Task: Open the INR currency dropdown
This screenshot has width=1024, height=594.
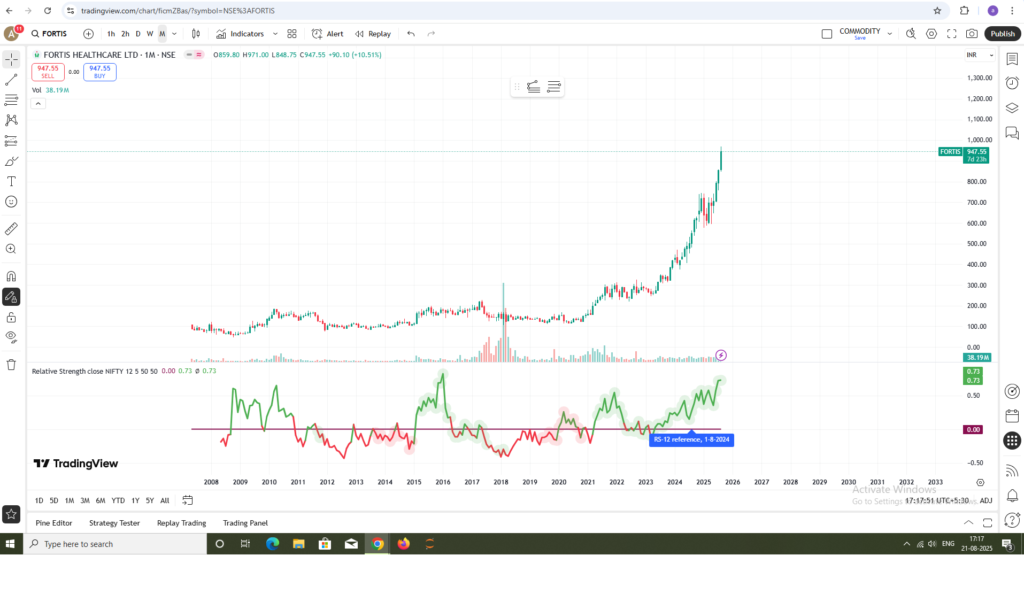Action: click(980, 55)
